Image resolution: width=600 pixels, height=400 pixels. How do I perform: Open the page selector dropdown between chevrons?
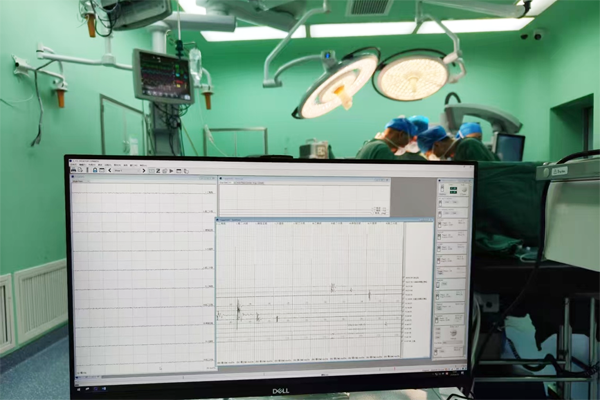[126, 170]
